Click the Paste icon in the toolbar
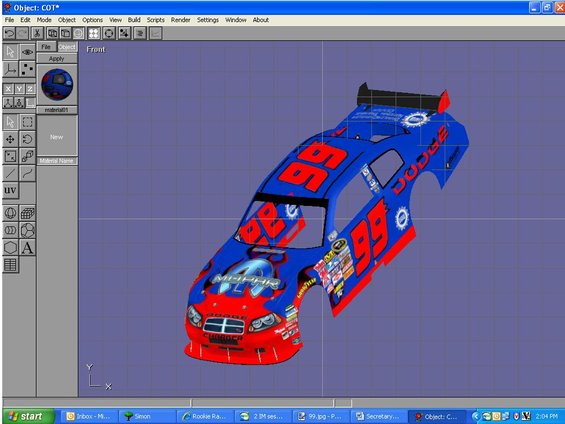The height and width of the screenshot is (424, 565). click(65, 34)
